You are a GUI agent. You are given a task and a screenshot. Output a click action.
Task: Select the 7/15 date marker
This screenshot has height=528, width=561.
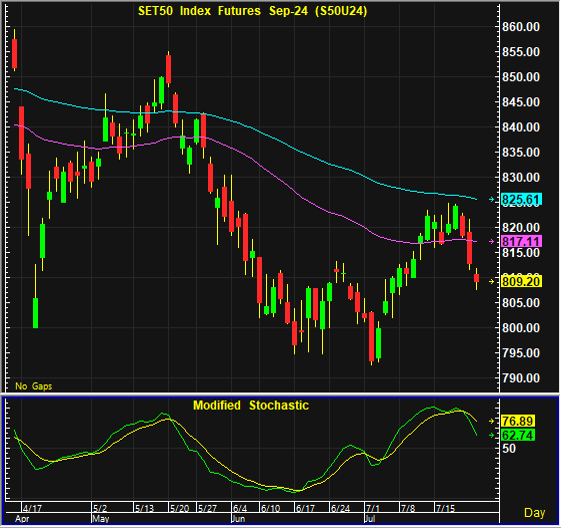click(445, 508)
